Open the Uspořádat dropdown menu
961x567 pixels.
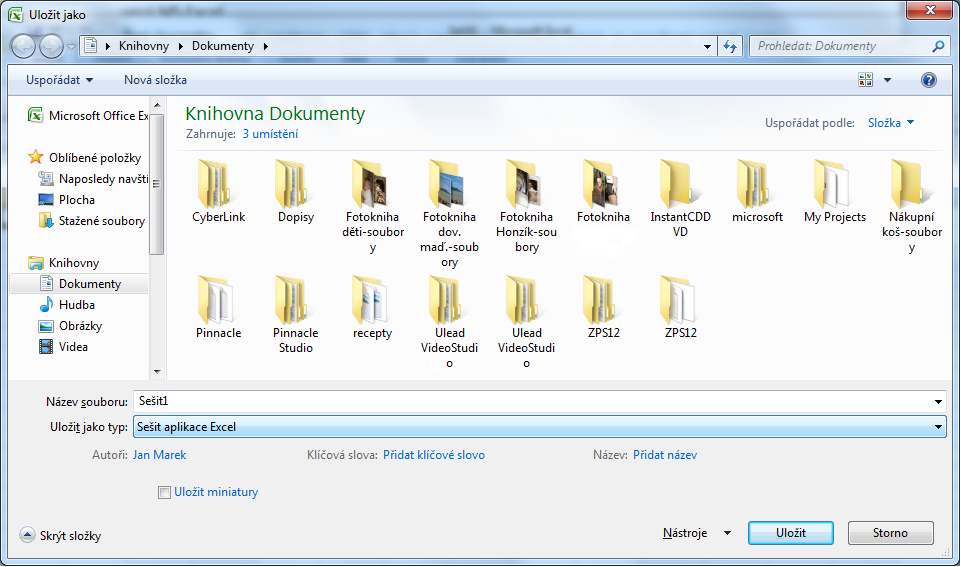click(59, 80)
